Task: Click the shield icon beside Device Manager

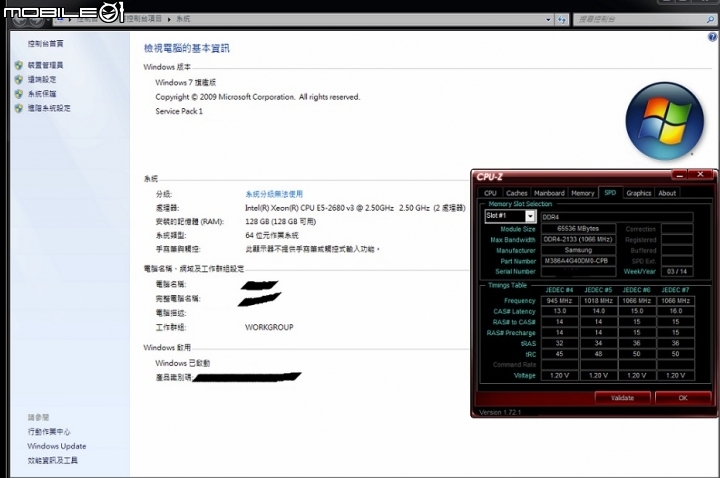Action: [18, 65]
